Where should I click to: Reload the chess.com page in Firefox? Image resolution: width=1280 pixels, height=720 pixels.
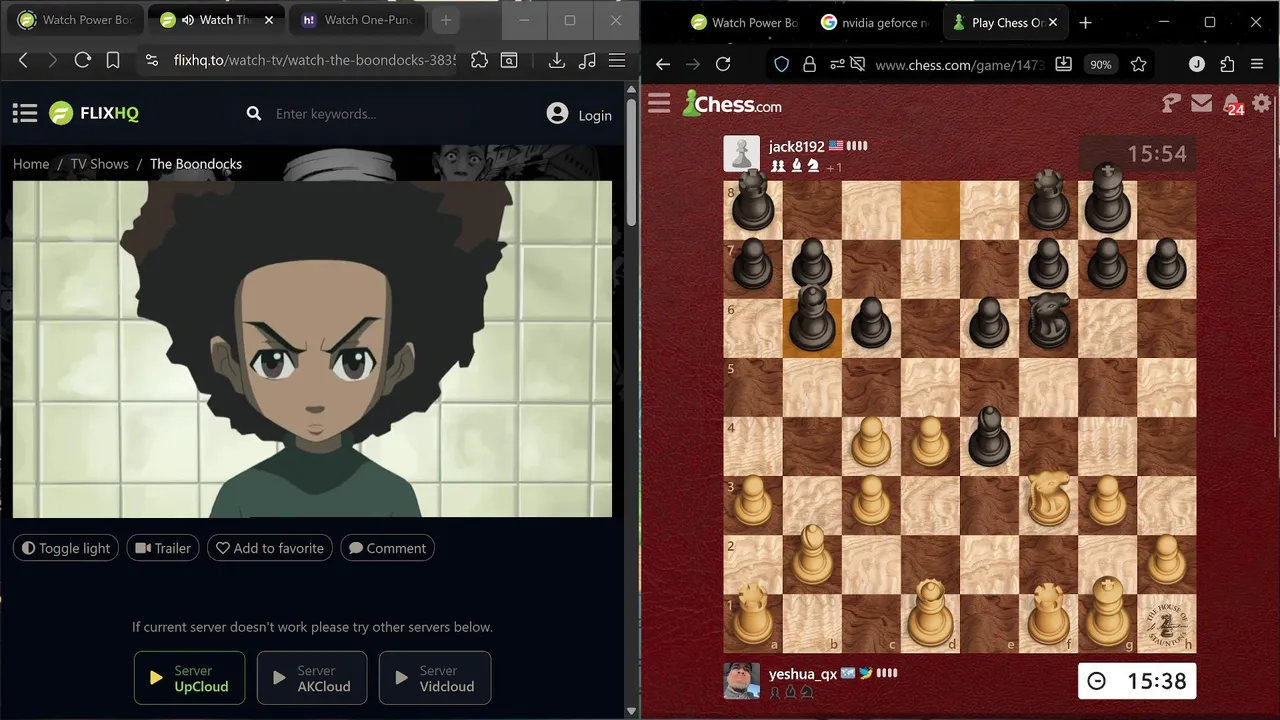[x=723, y=64]
